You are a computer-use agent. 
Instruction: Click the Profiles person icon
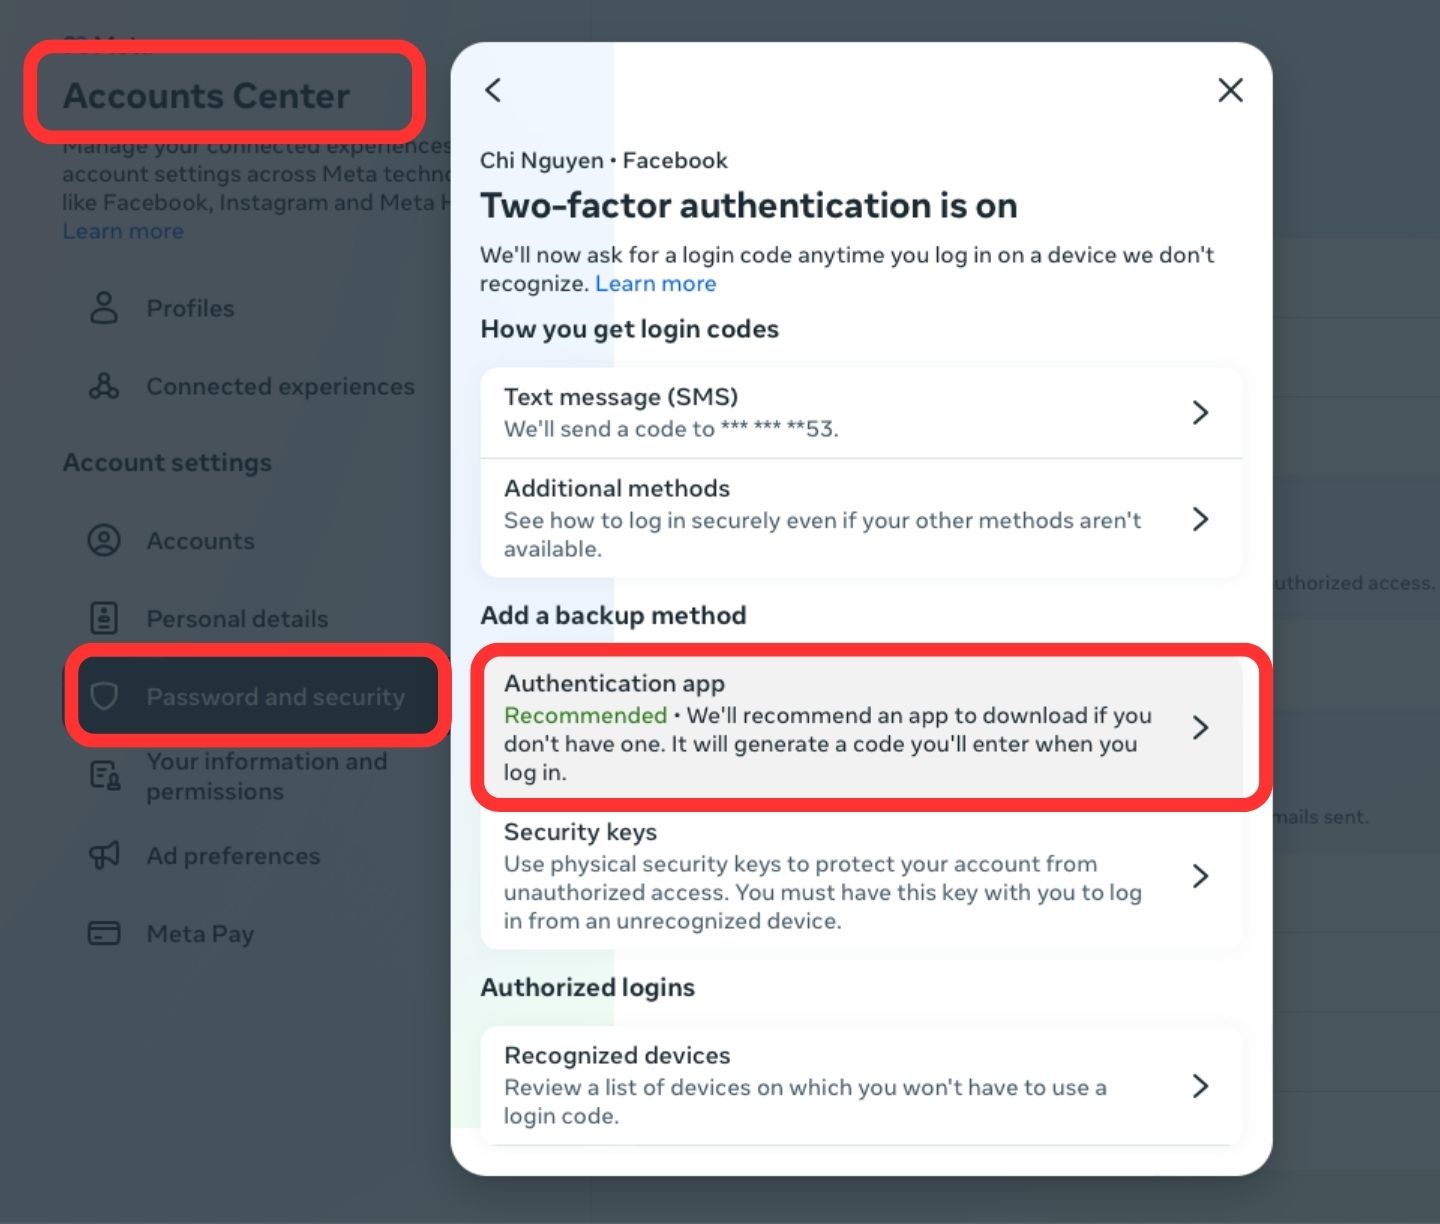coord(104,308)
